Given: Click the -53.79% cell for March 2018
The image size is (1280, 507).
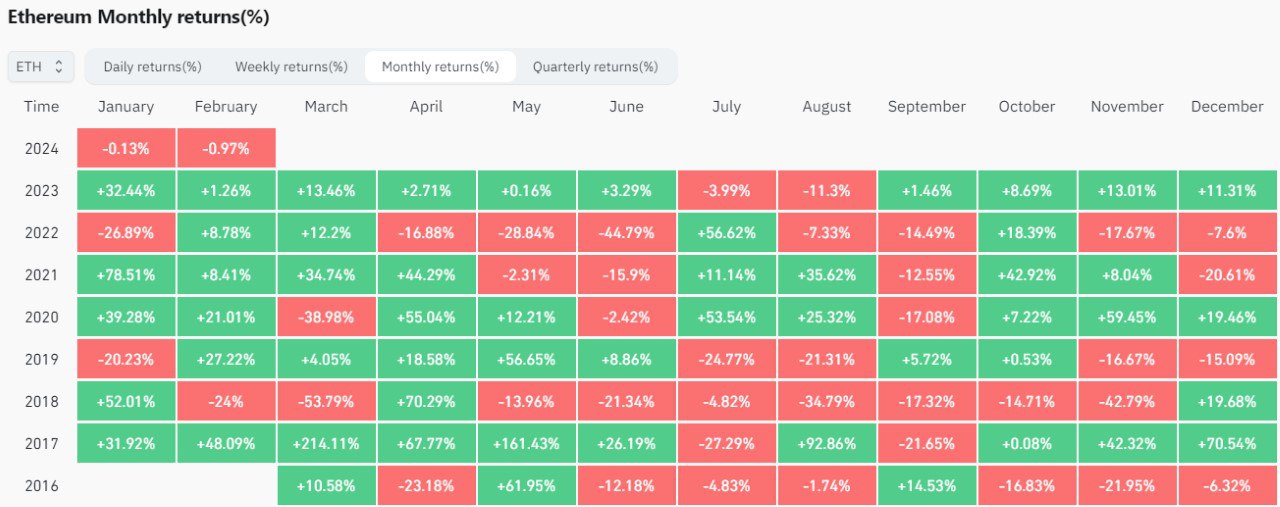Looking at the screenshot, I should pos(326,402).
